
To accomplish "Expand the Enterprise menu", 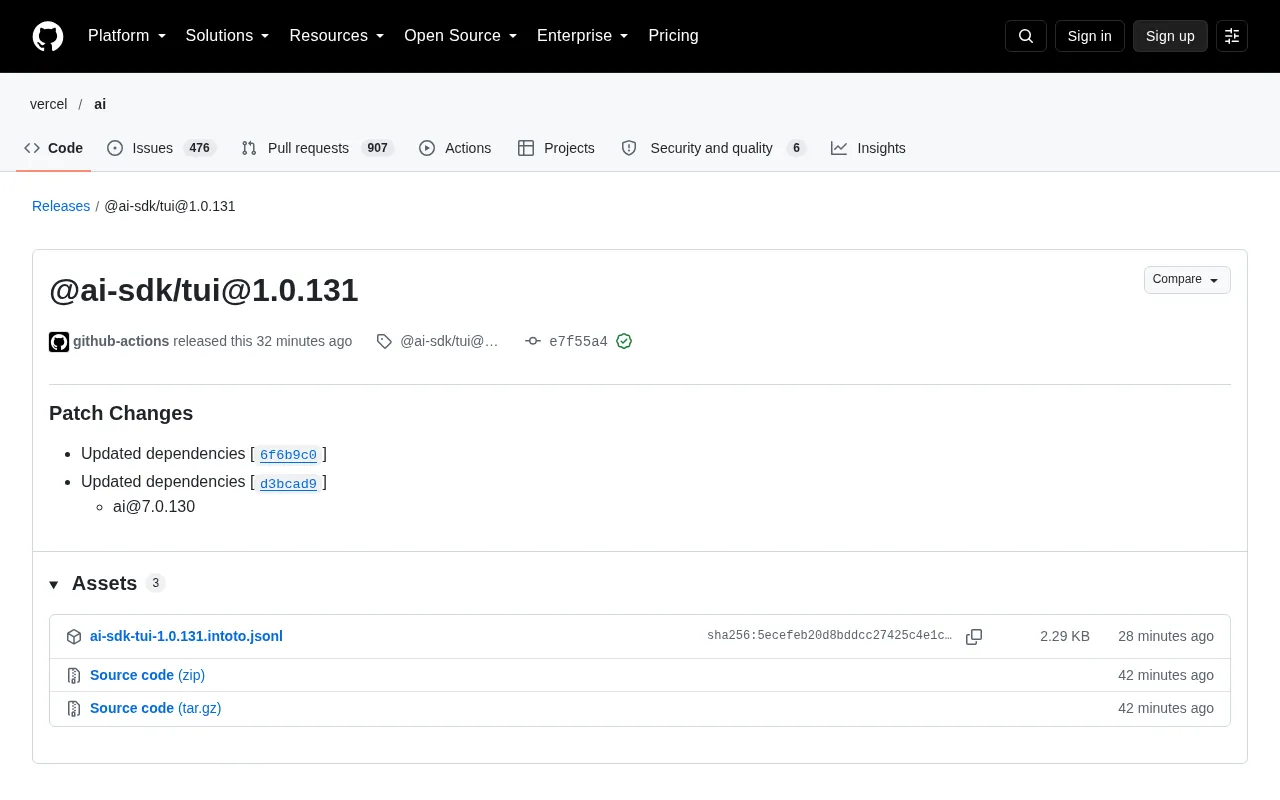I will [x=583, y=36].
